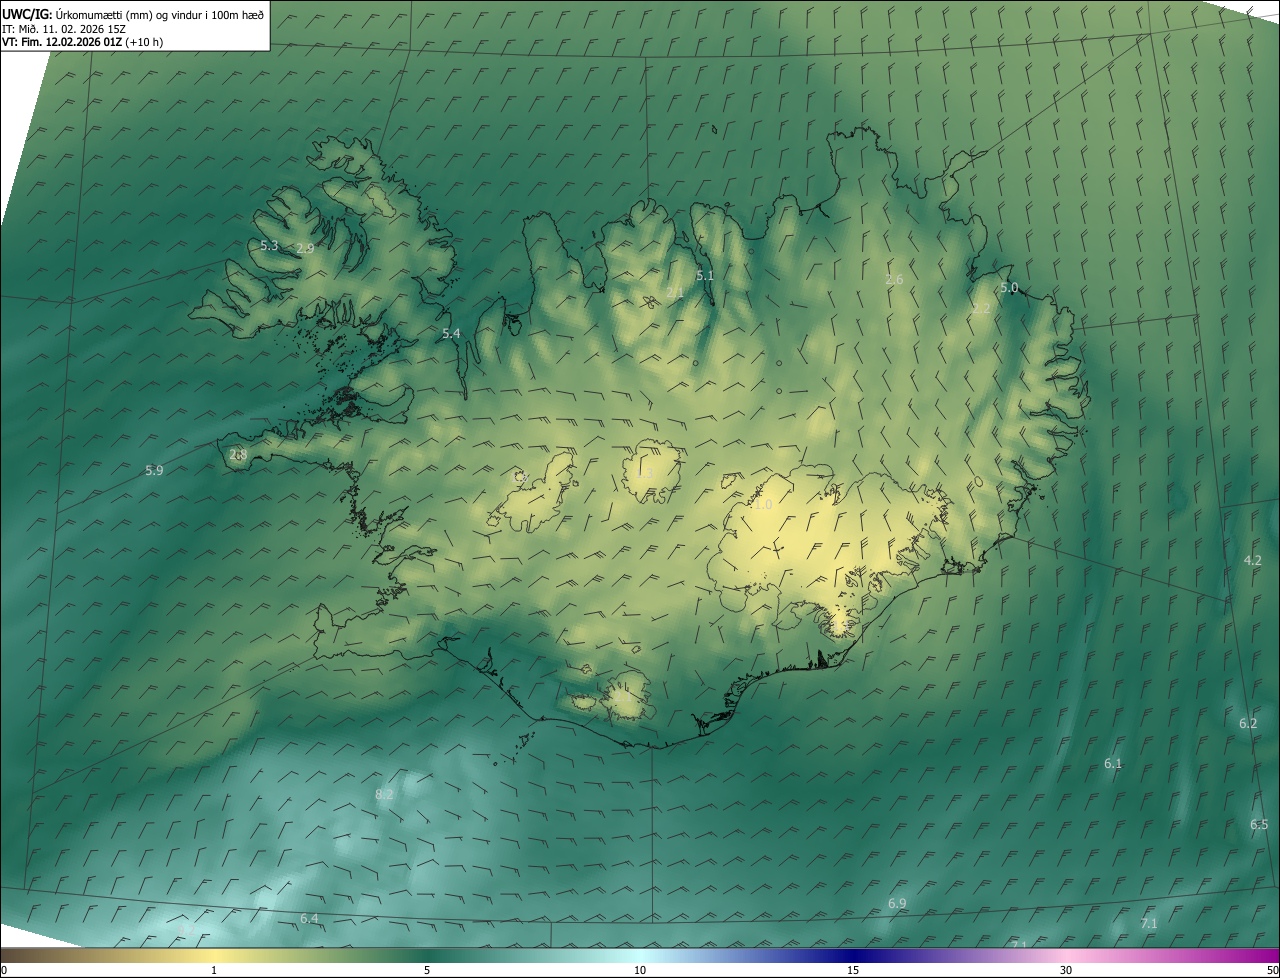
Task: Click the 10 tick on color scale
Action: tap(640, 970)
